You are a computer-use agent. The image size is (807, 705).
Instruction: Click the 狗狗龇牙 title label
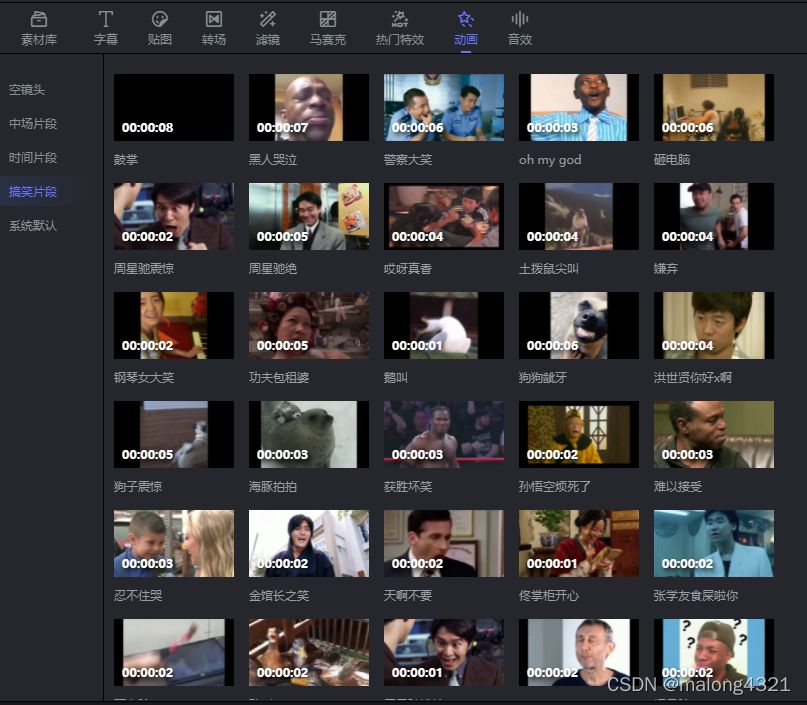pyautogui.click(x=543, y=378)
